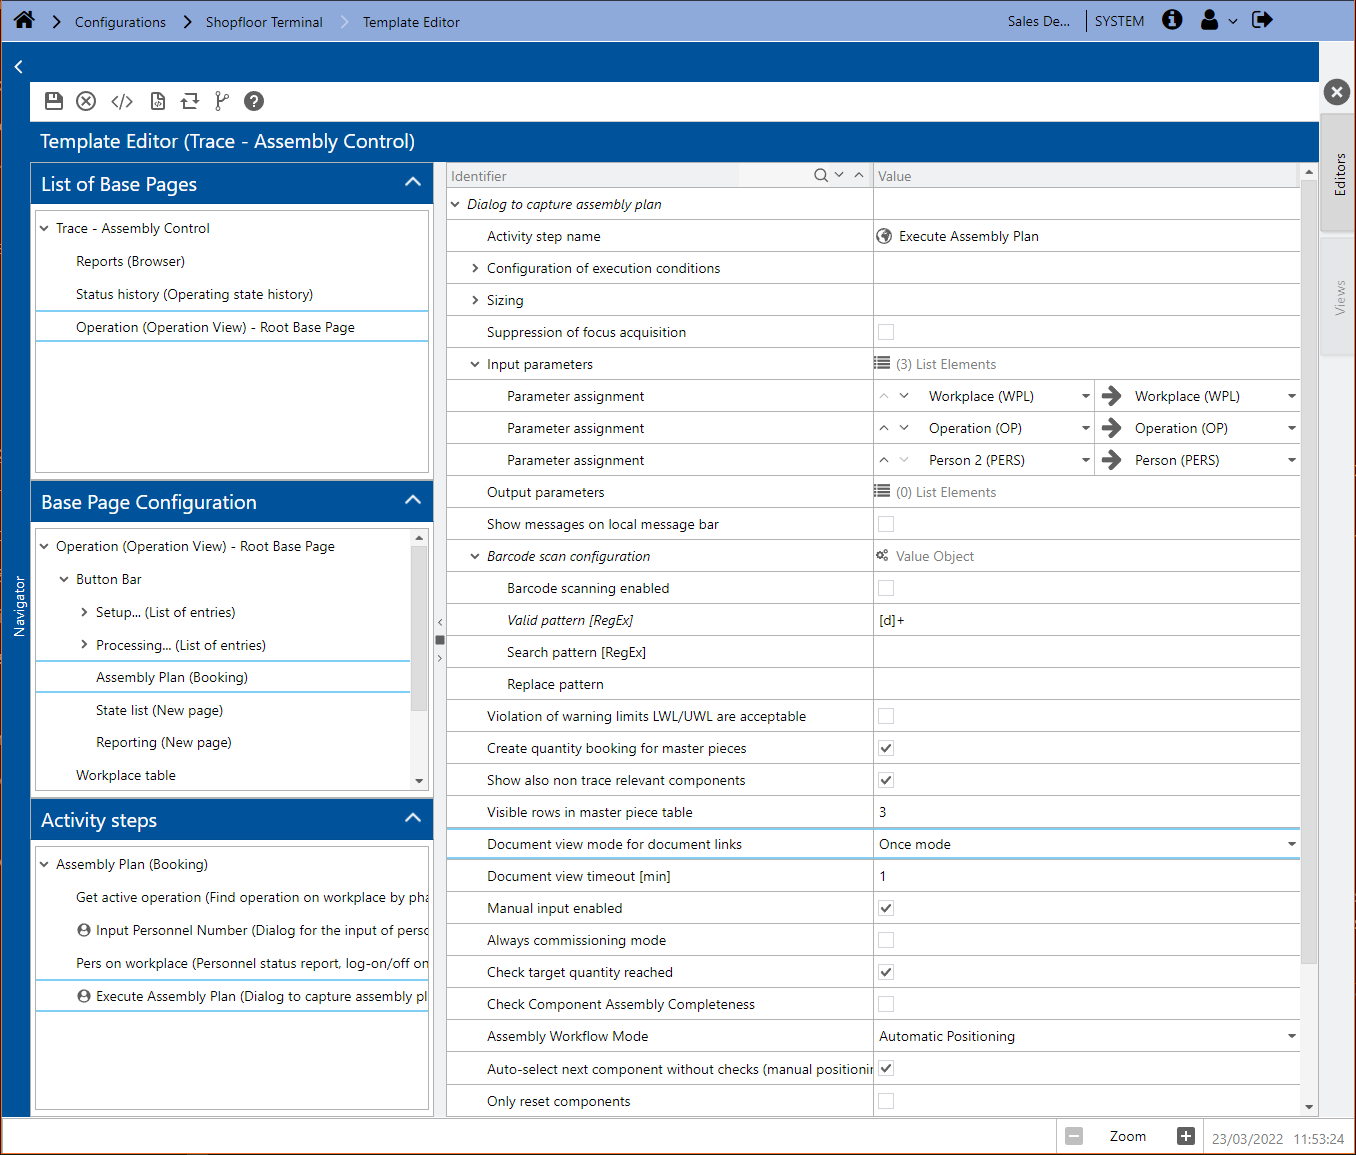Image resolution: width=1356 pixels, height=1155 pixels.
Task: Open the Editors side tab
Action: click(x=1339, y=174)
